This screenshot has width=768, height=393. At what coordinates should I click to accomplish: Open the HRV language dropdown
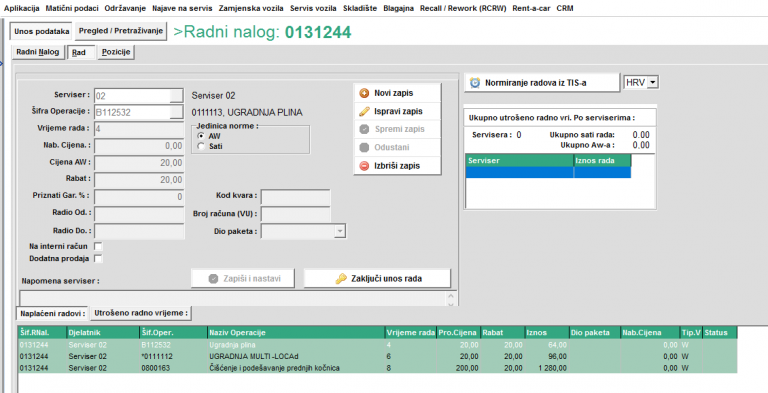pyautogui.click(x=653, y=82)
